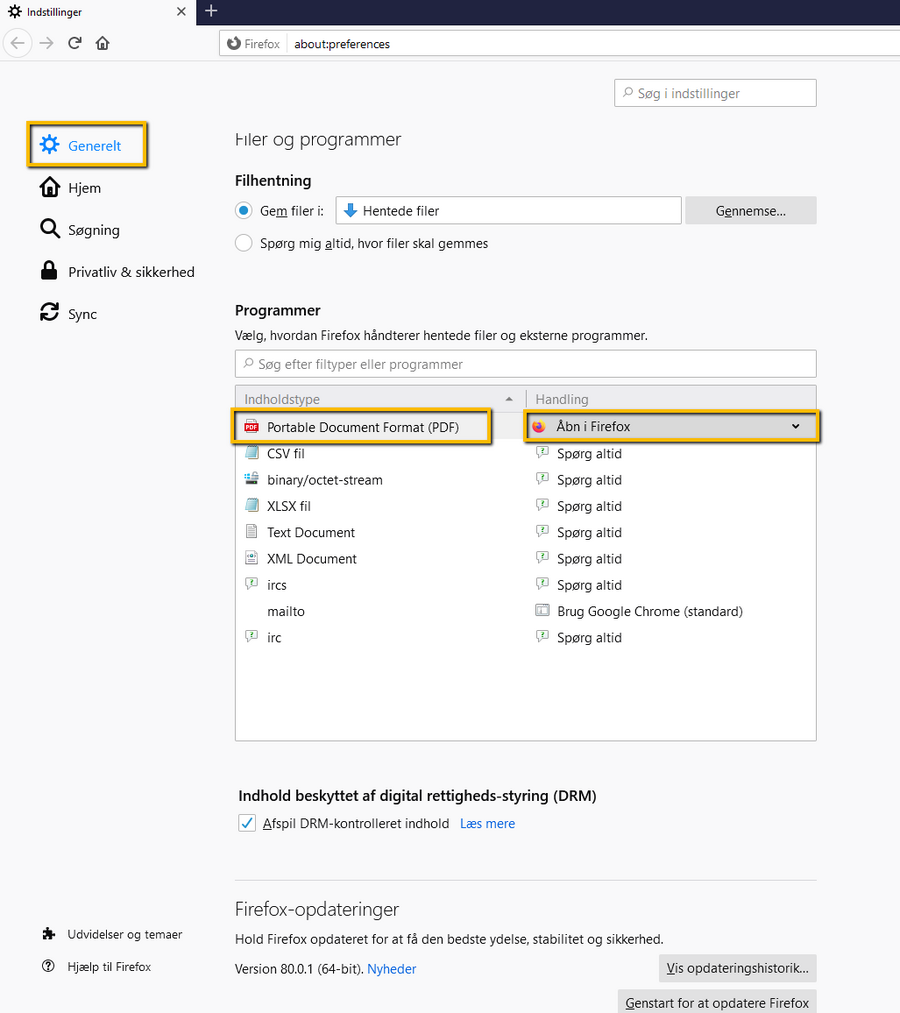Viewport: 900px width, 1013px height.
Task: Click the XLSX fil file icon
Action: pyautogui.click(x=251, y=505)
